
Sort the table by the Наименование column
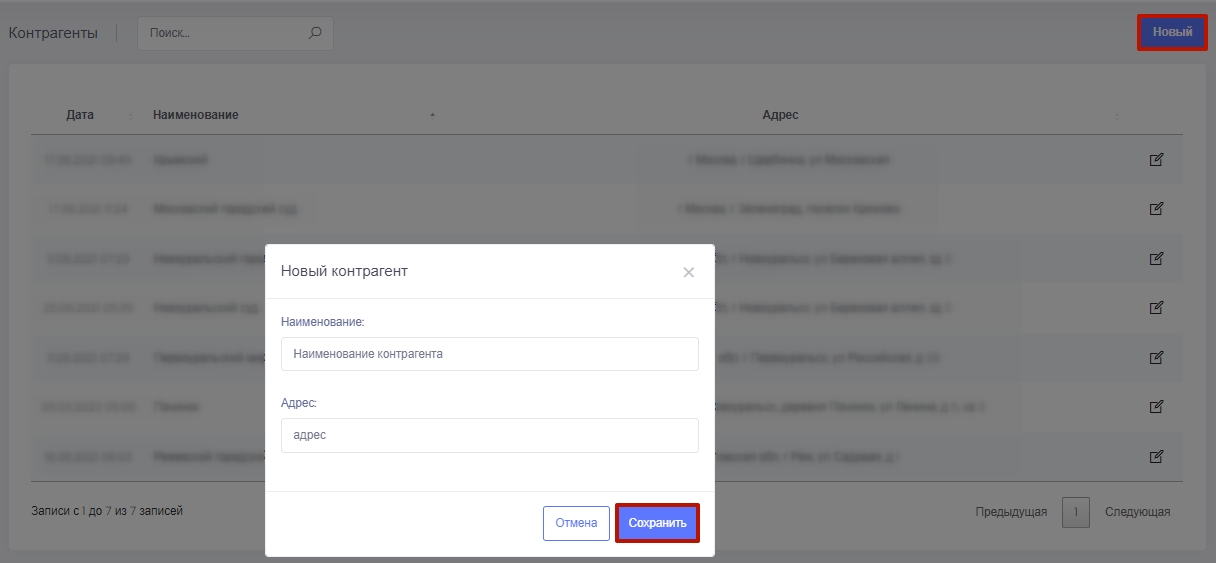pyautogui.click(x=196, y=115)
